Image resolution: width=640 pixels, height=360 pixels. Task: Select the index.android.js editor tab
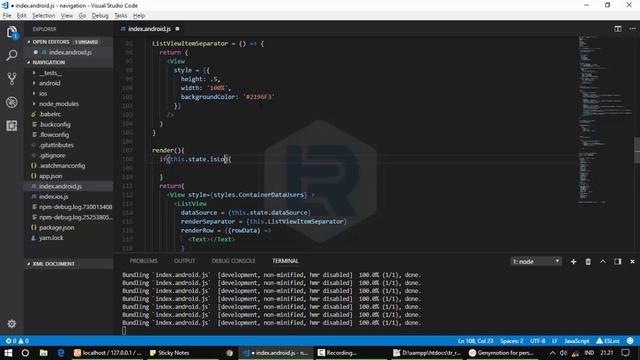point(149,29)
